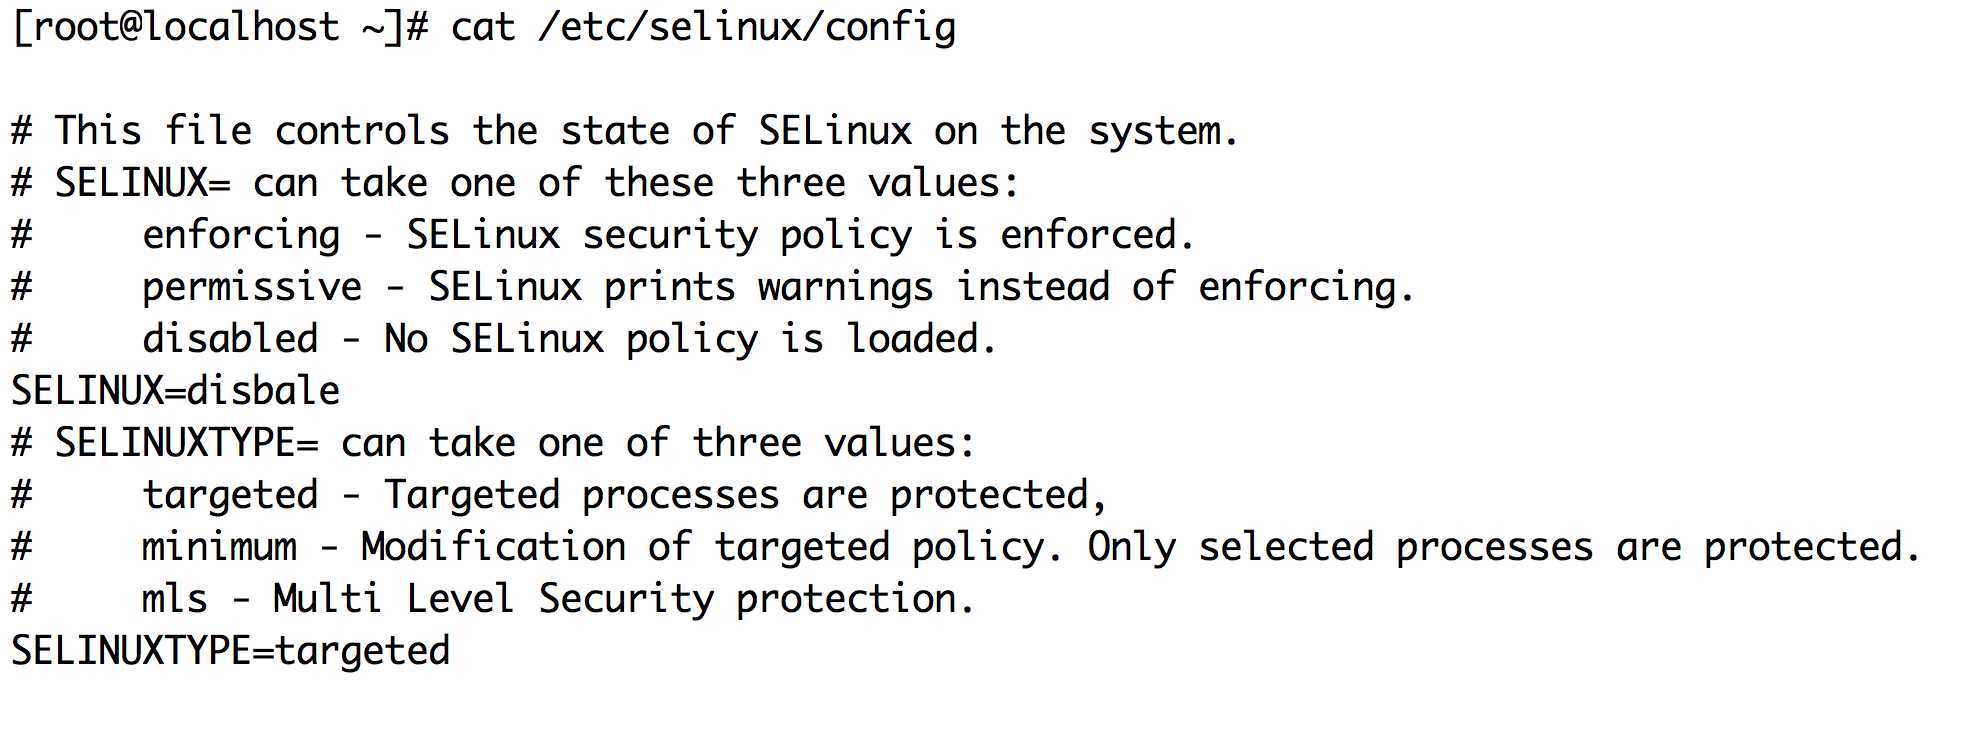Click the phrase 'prints warnings instead of enforcing'
The height and width of the screenshot is (736, 1966).
(1009, 286)
